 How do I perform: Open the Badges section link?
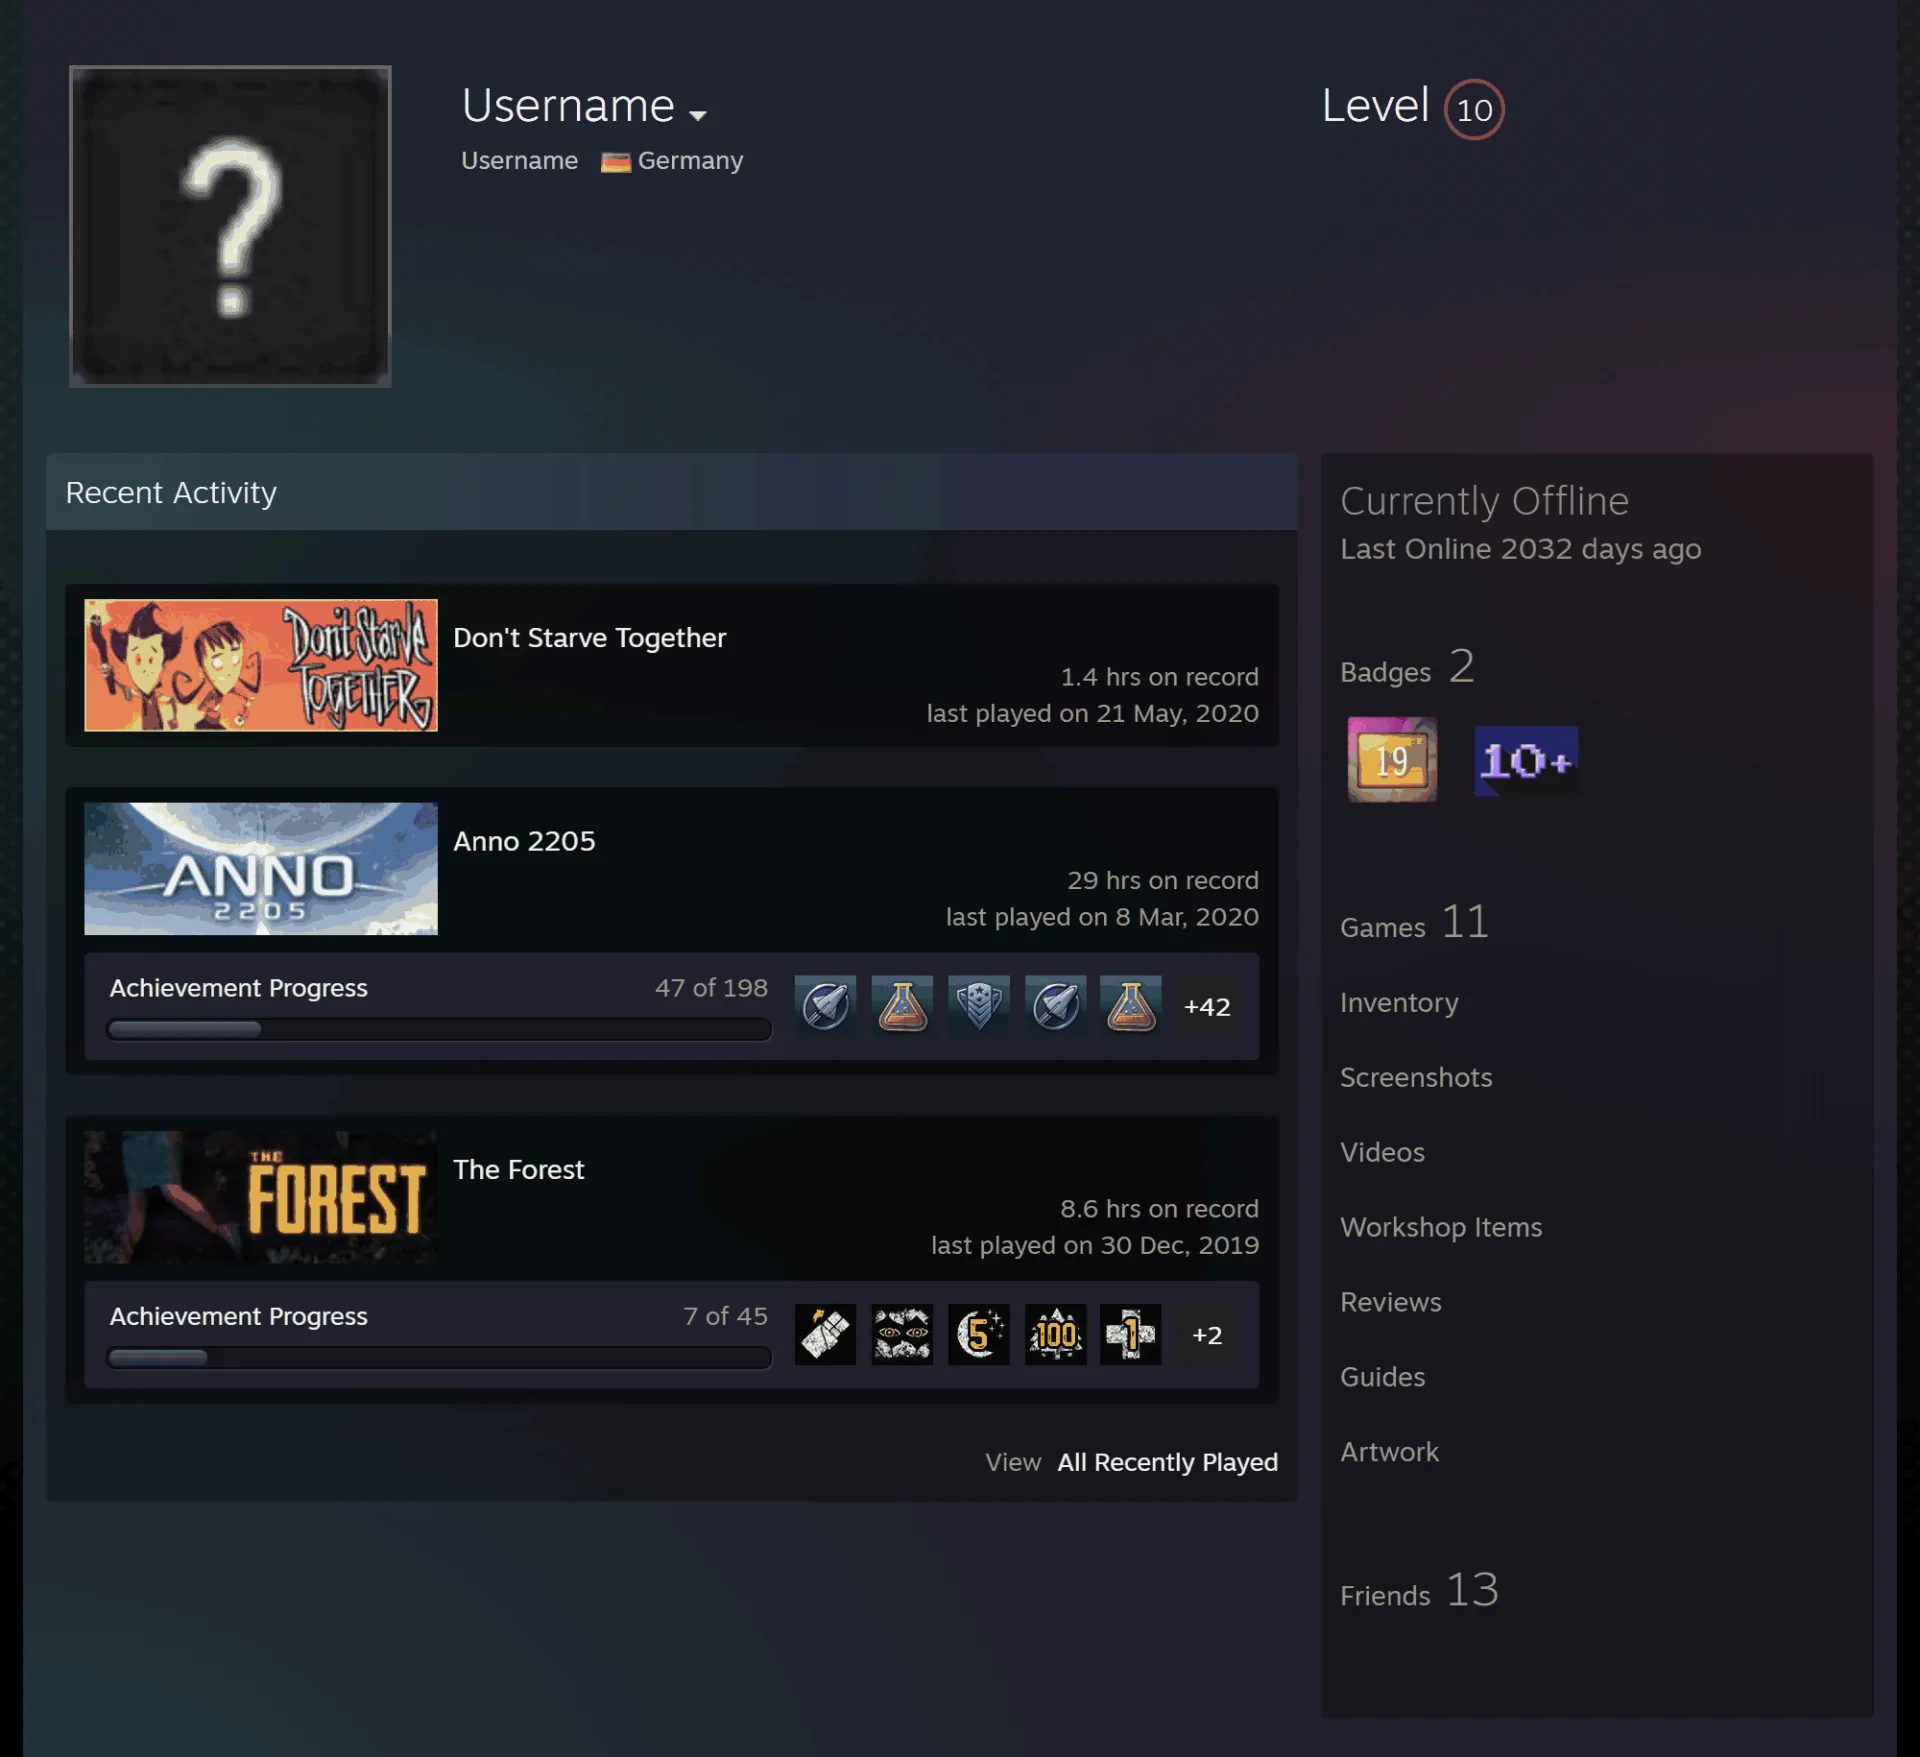tap(1407, 667)
